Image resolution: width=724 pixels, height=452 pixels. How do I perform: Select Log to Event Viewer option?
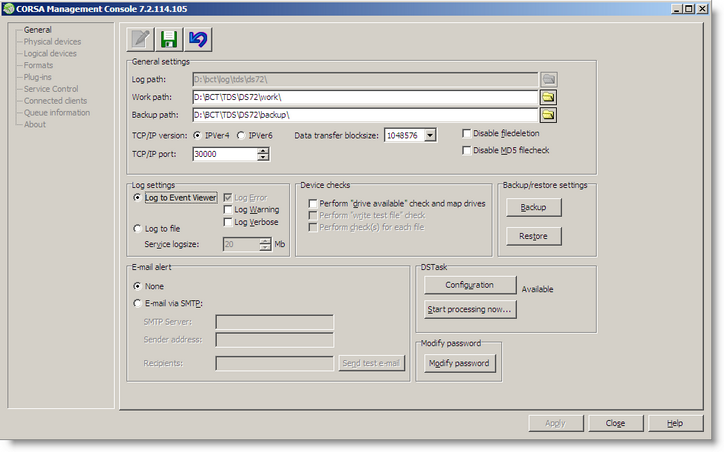[x=137, y=198]
